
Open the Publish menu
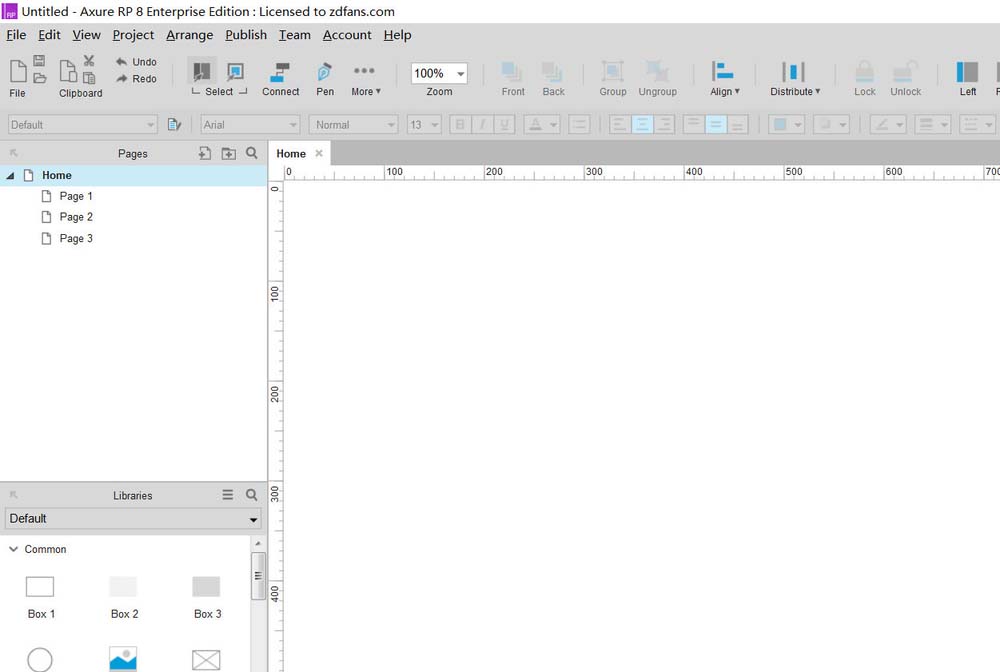click(x=246, y=35)
